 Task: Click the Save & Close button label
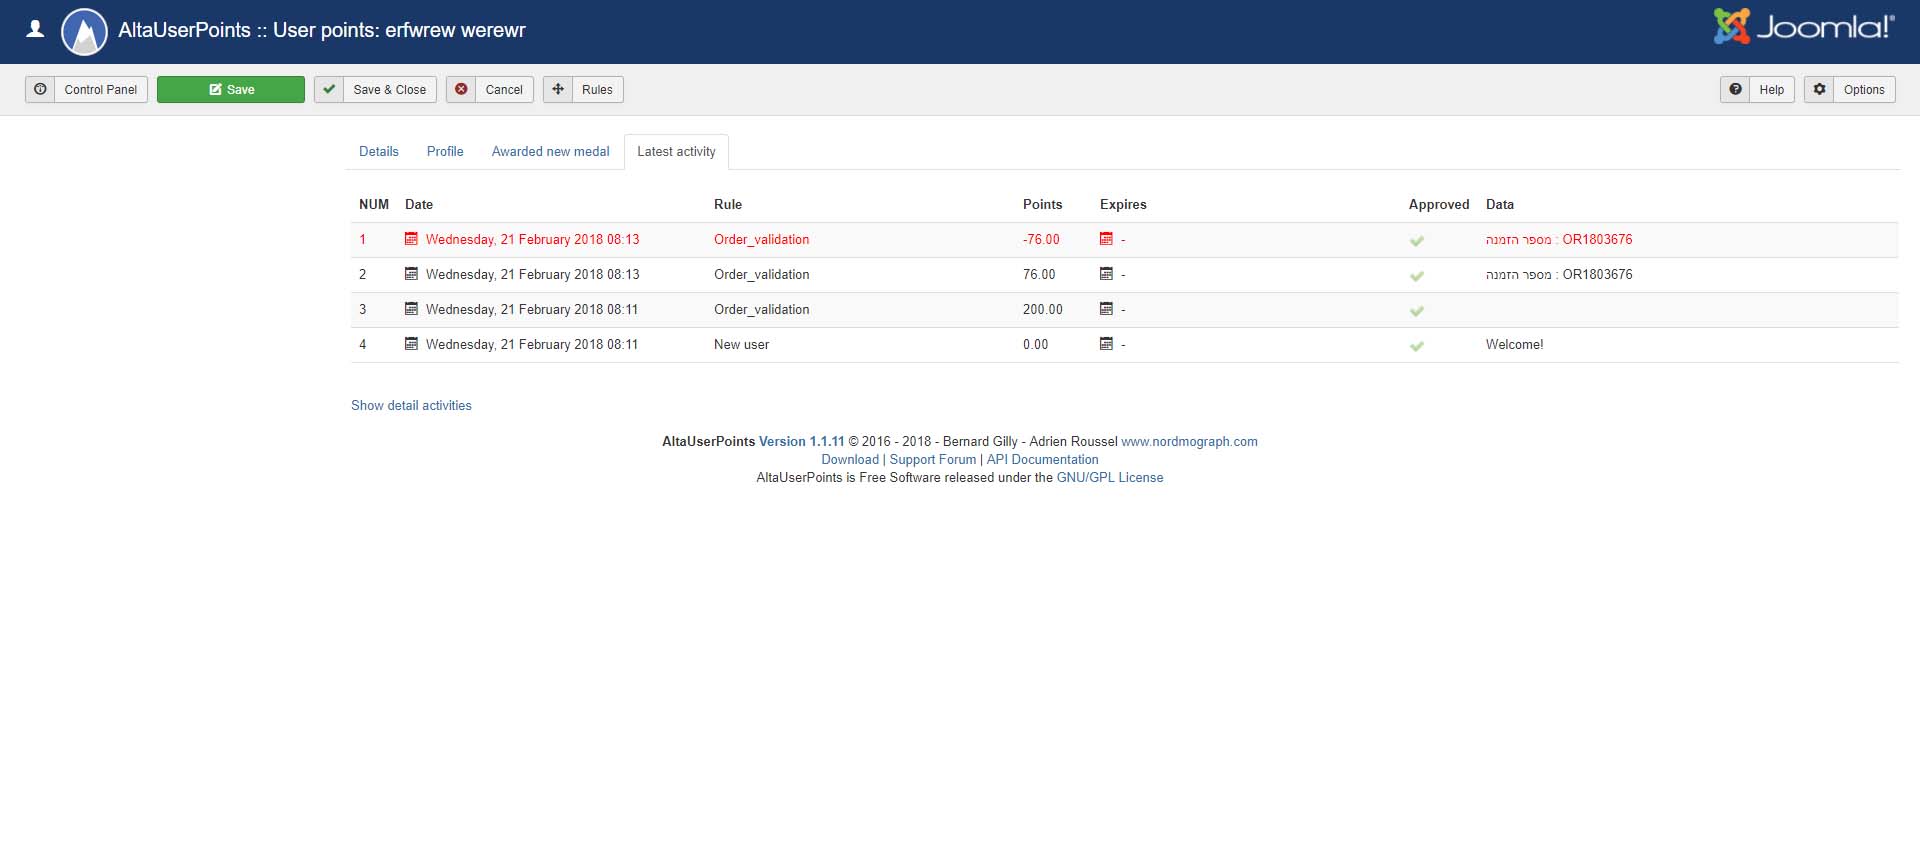tap(390, 90)
